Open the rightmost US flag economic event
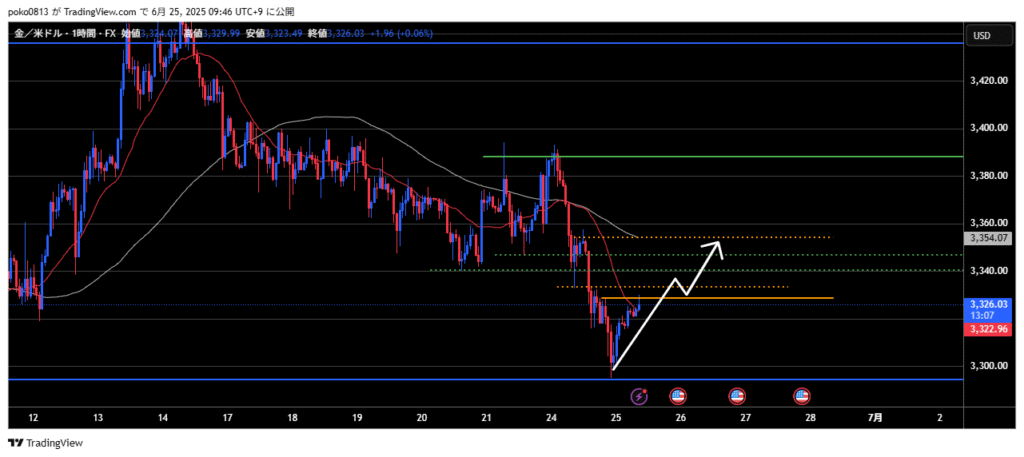This screenshot has height=457, width=1024. [x=802, y=396]
